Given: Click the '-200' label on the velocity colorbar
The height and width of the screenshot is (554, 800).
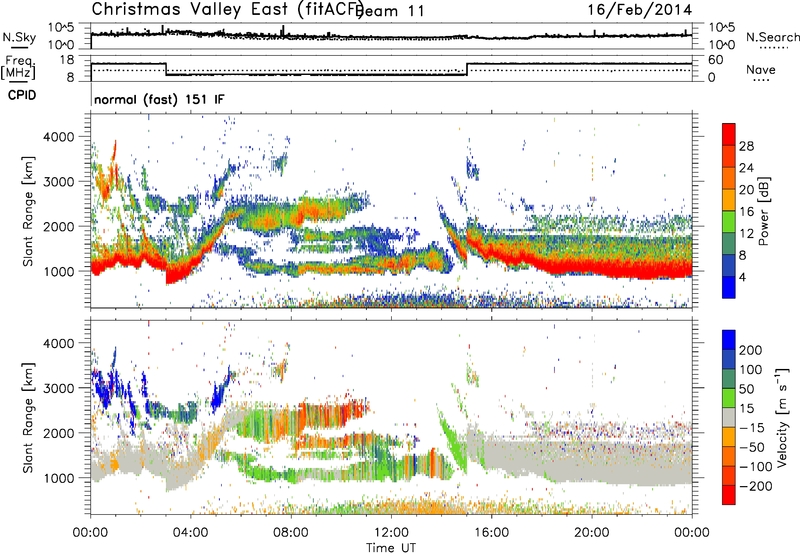Looking at the screenshot, I should tap(756, 486).
